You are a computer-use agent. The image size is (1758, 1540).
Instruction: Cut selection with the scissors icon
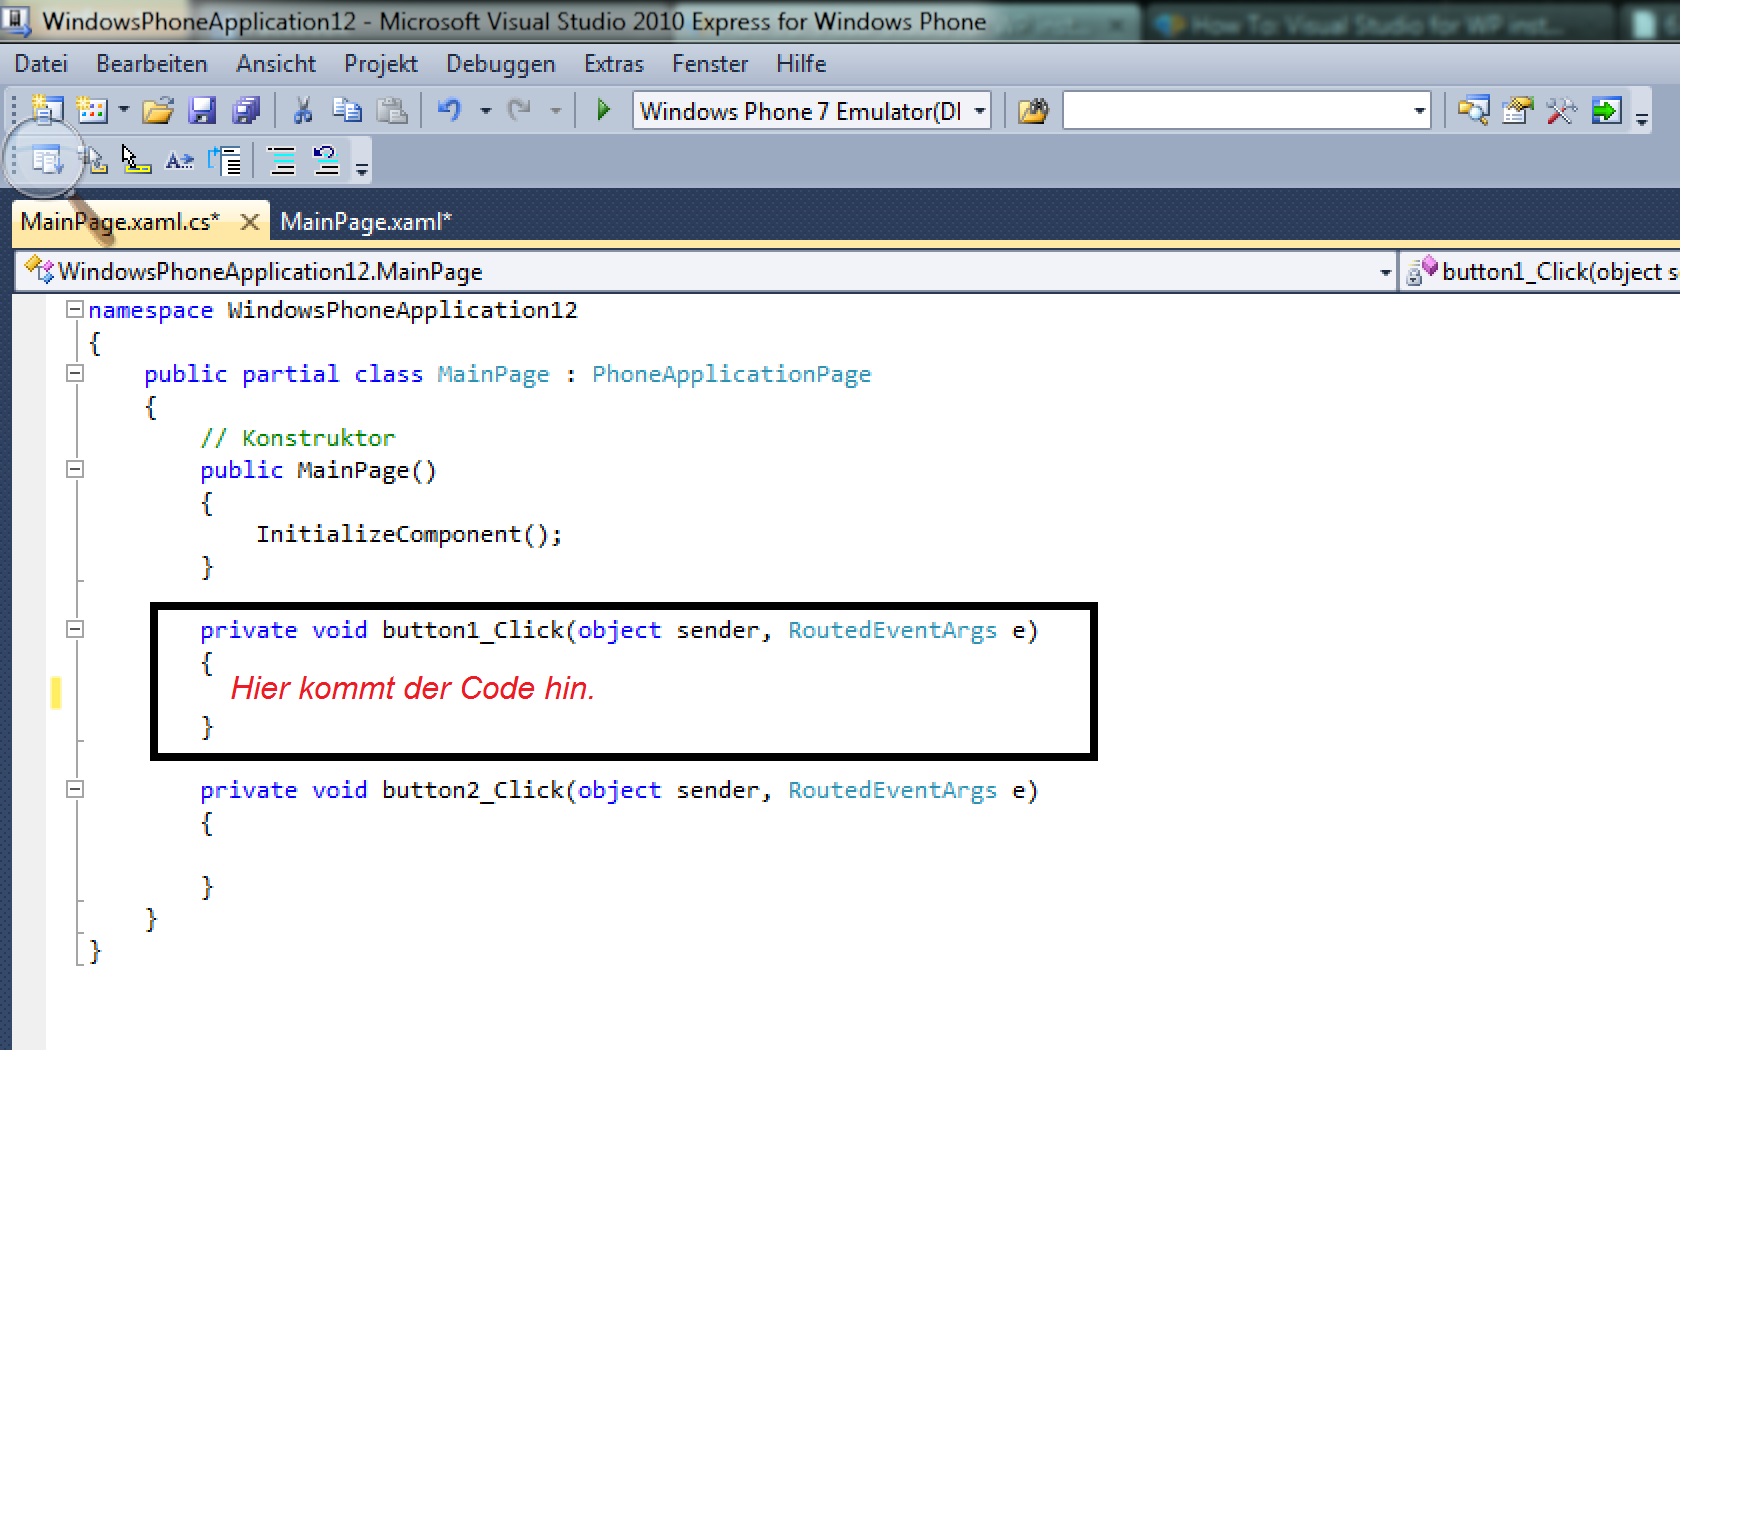pyautogui.click(x=302, y=110)
